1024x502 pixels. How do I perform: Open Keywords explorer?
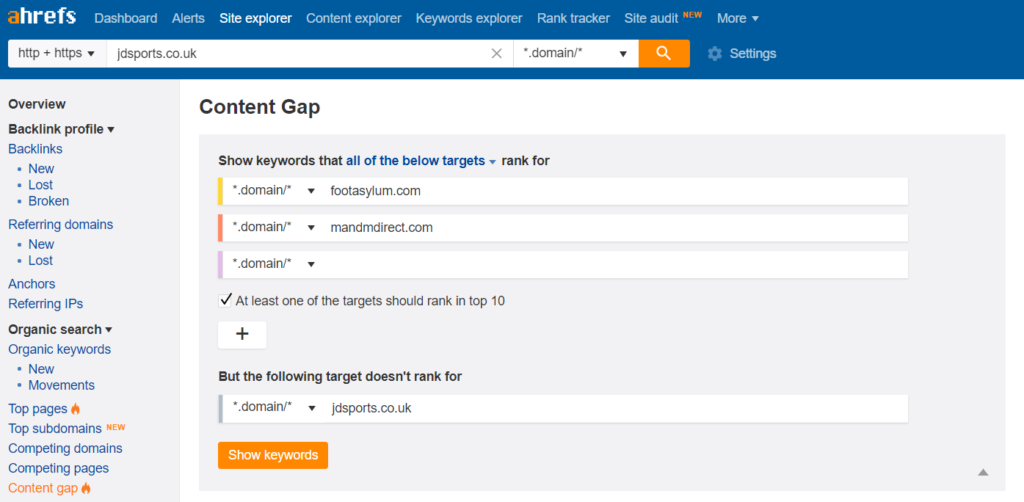[x=469, y=18]
